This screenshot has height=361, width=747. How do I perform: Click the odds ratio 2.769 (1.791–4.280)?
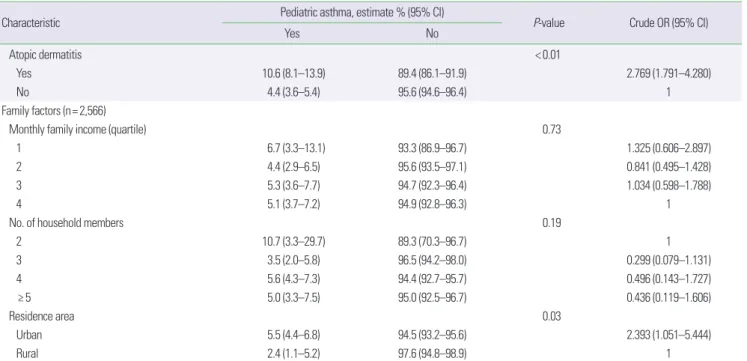668,74
